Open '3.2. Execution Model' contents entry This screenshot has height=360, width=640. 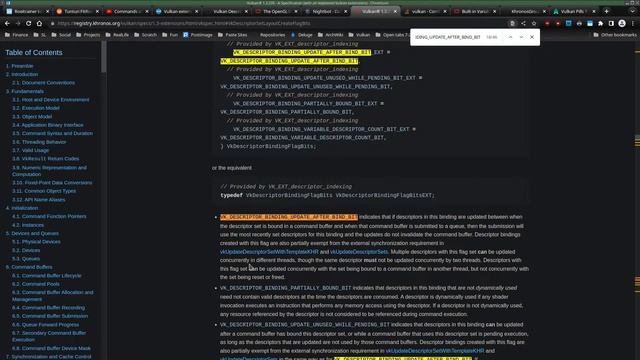(36, 108)
